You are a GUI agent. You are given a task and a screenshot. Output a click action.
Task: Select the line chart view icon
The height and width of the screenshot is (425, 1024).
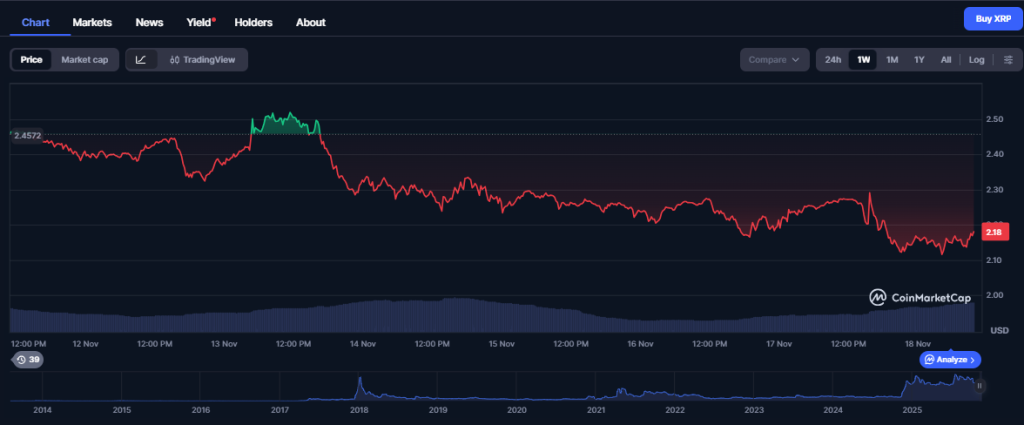141,60
